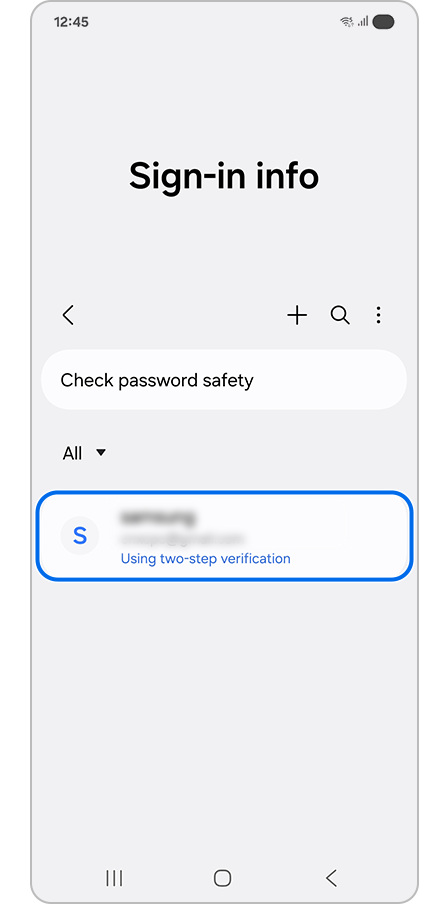
Task: Expand the triangle arrow beside All
Action: (x=101, y=453)
